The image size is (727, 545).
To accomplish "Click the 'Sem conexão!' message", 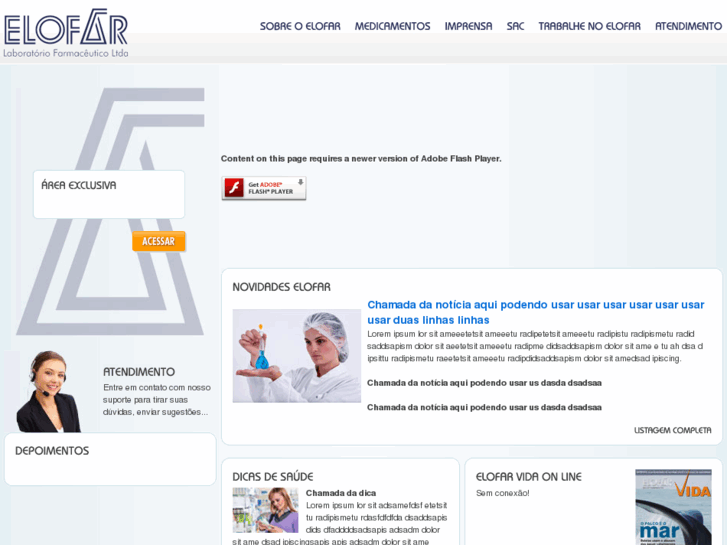I will point(503,493).
